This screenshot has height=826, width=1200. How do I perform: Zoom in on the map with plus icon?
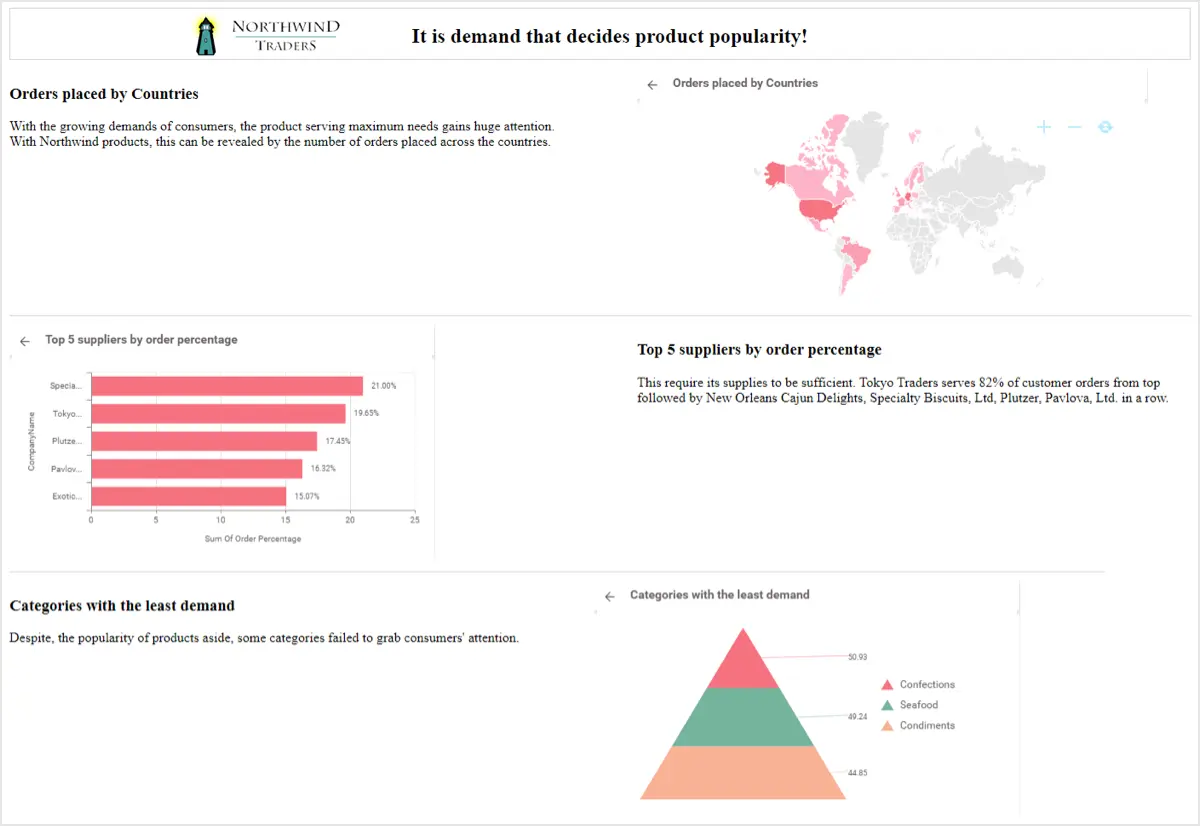point(1044,127)
